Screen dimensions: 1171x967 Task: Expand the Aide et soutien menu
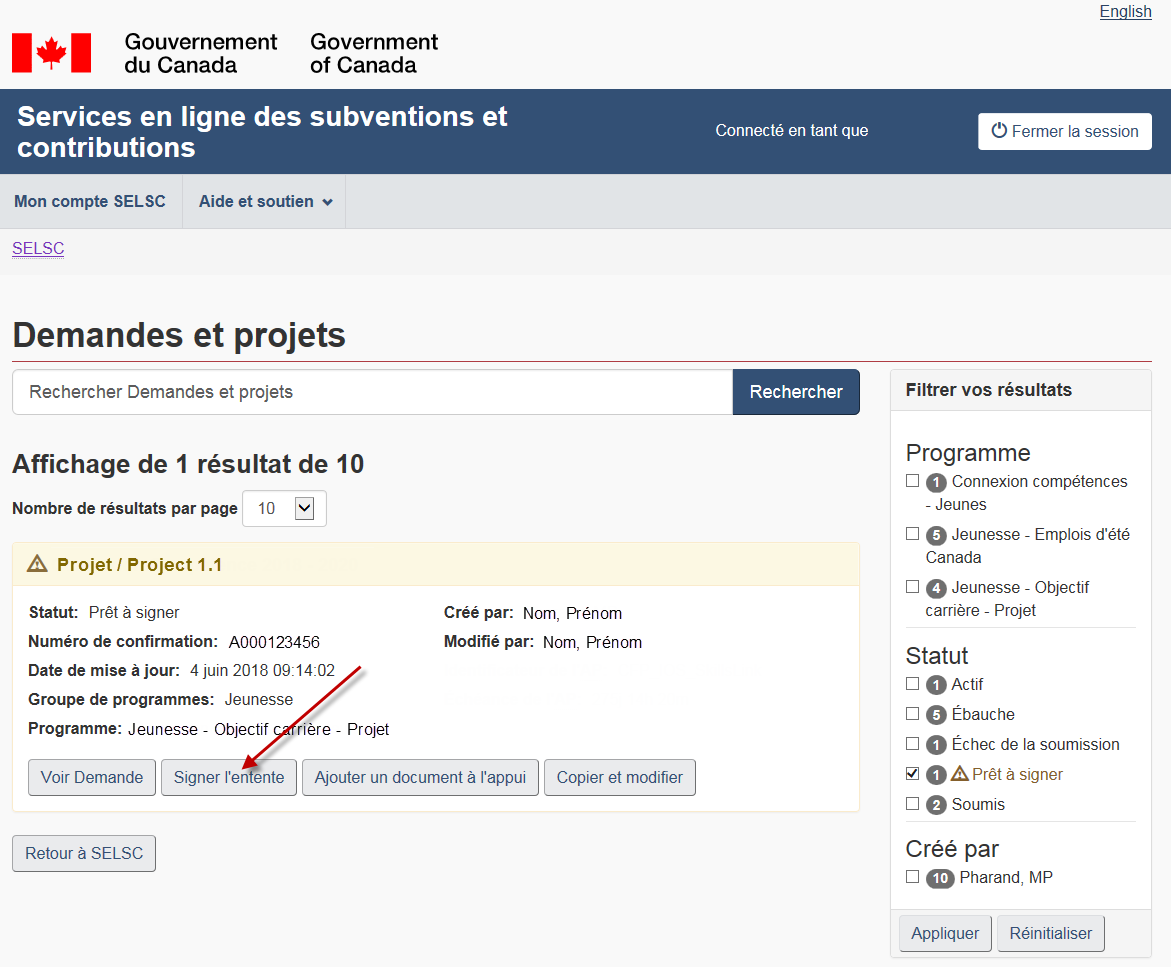pos(264,202)
